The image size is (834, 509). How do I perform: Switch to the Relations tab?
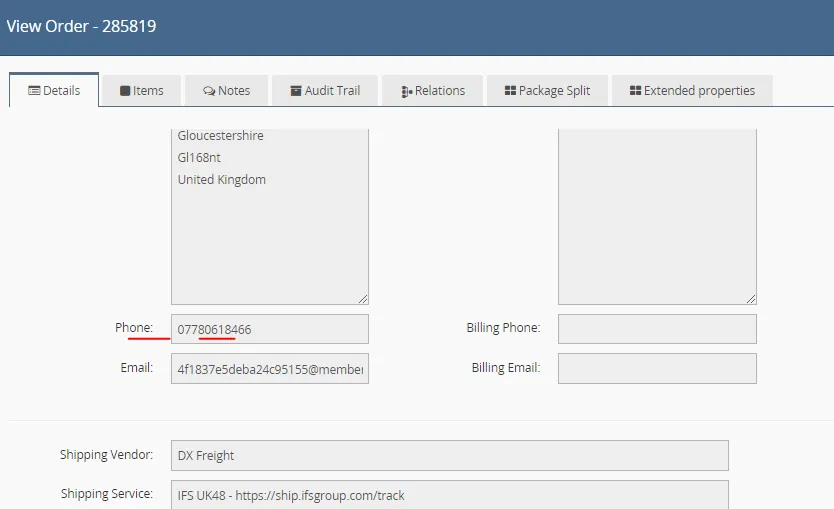click(x=432, y=91)
